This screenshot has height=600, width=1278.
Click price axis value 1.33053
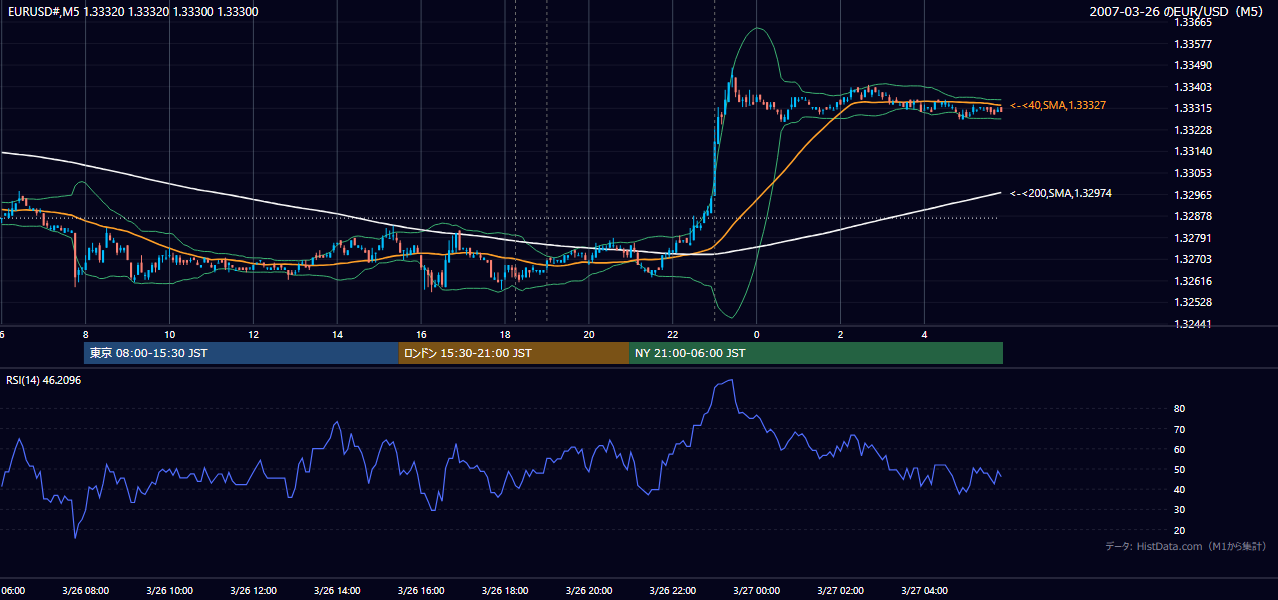click(x=1193, y=173)
